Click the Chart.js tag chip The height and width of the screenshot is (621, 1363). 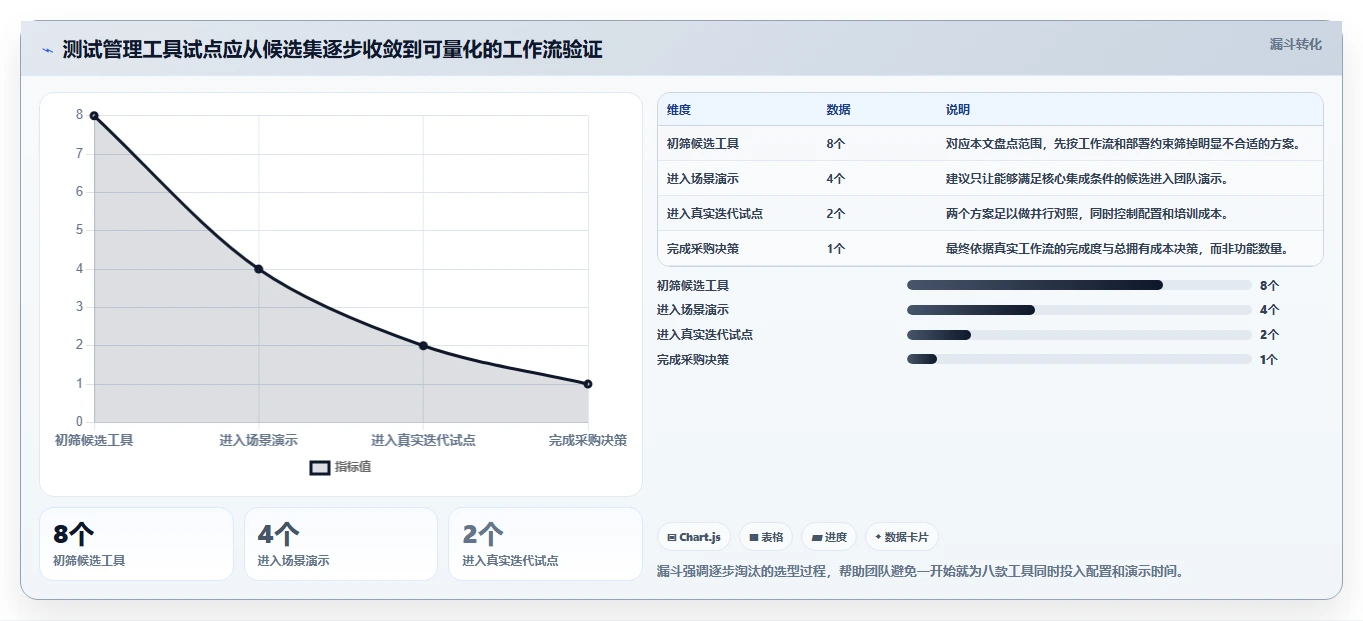[694, 537]
